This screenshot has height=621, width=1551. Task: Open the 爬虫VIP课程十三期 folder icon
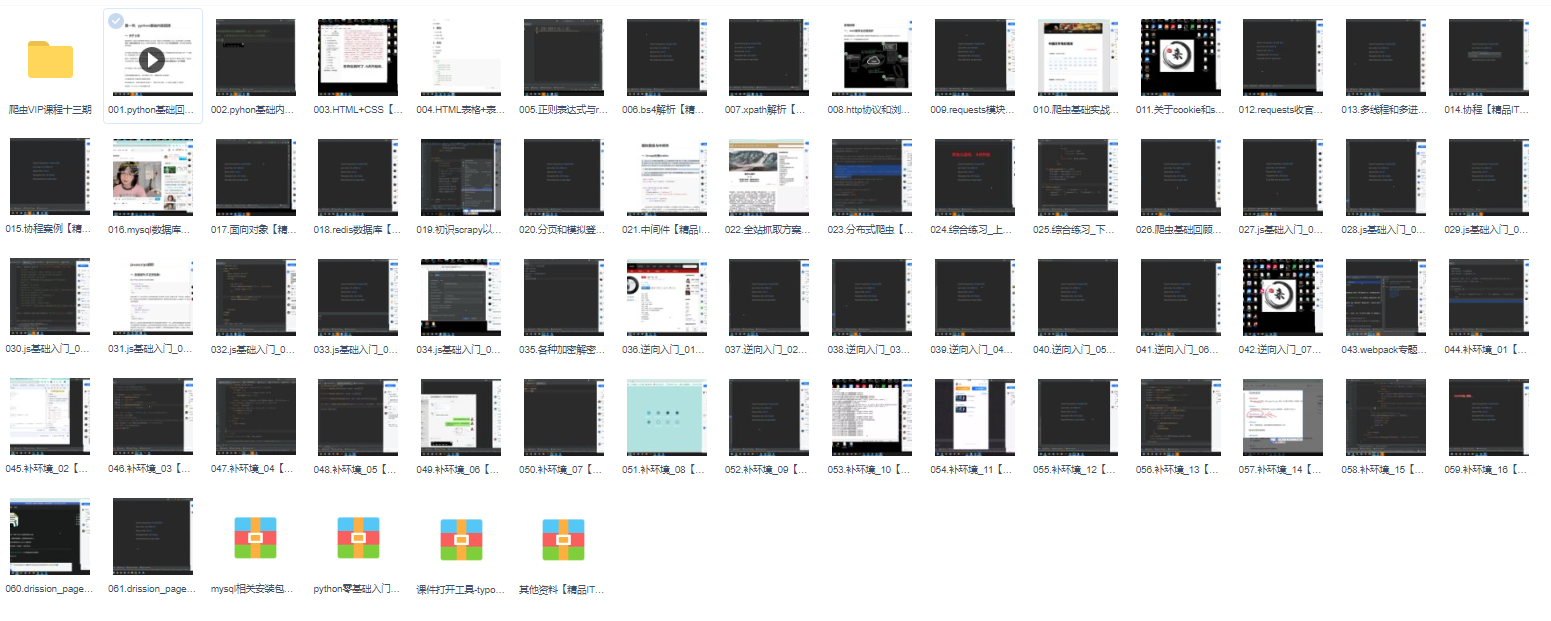[x=50, y=60]
